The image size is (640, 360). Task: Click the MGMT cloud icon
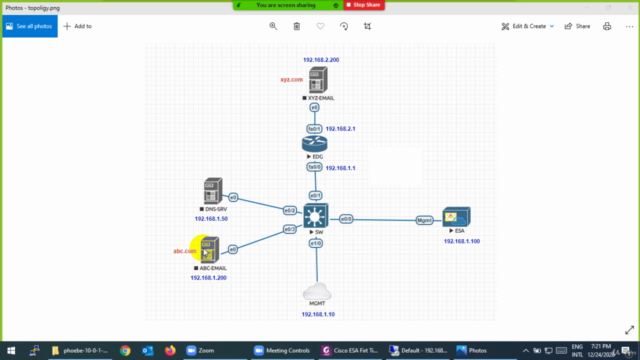[x=317, y=291]
